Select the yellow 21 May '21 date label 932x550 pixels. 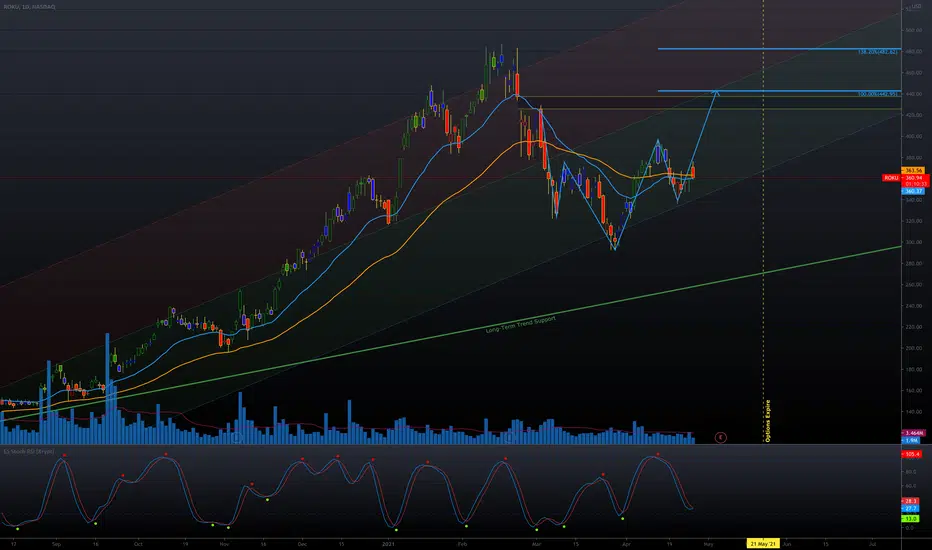click(x=763, y=543)
